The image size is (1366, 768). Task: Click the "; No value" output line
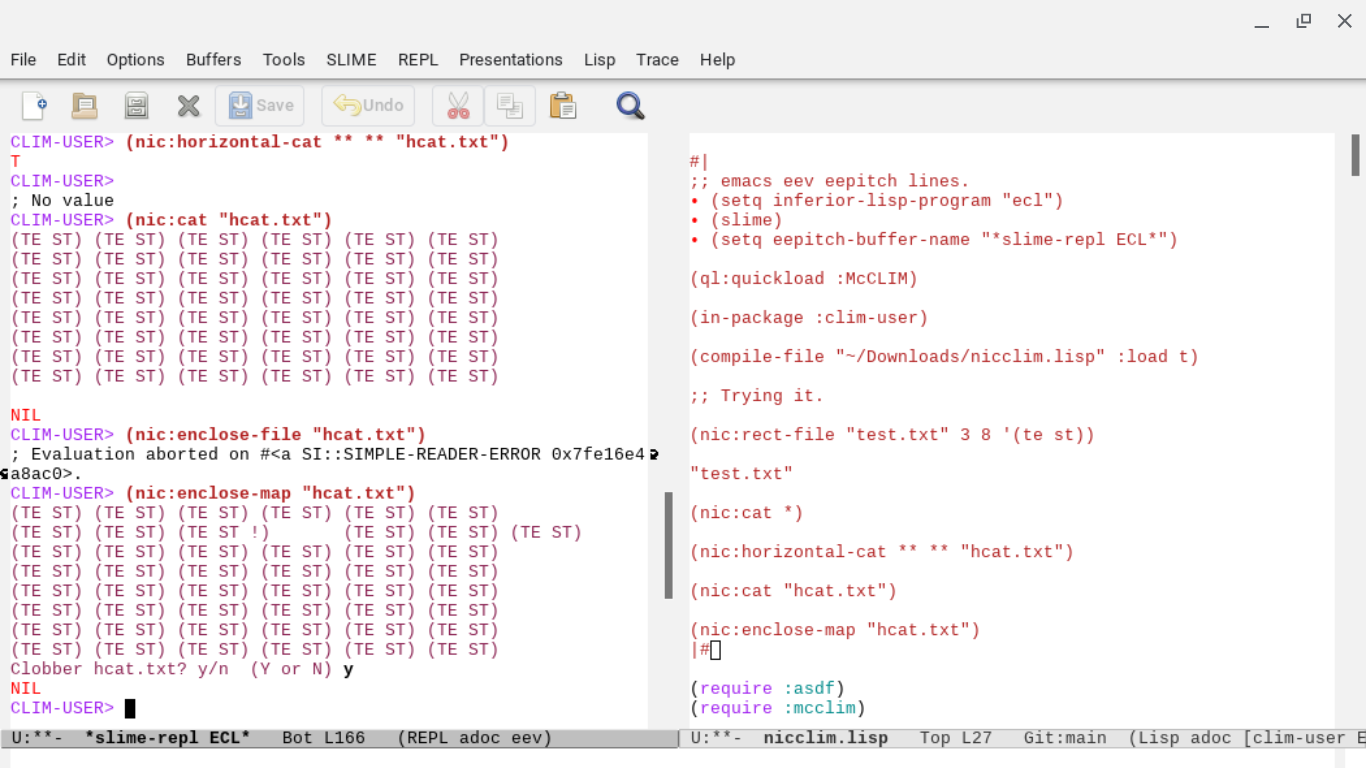coord(62,201)
